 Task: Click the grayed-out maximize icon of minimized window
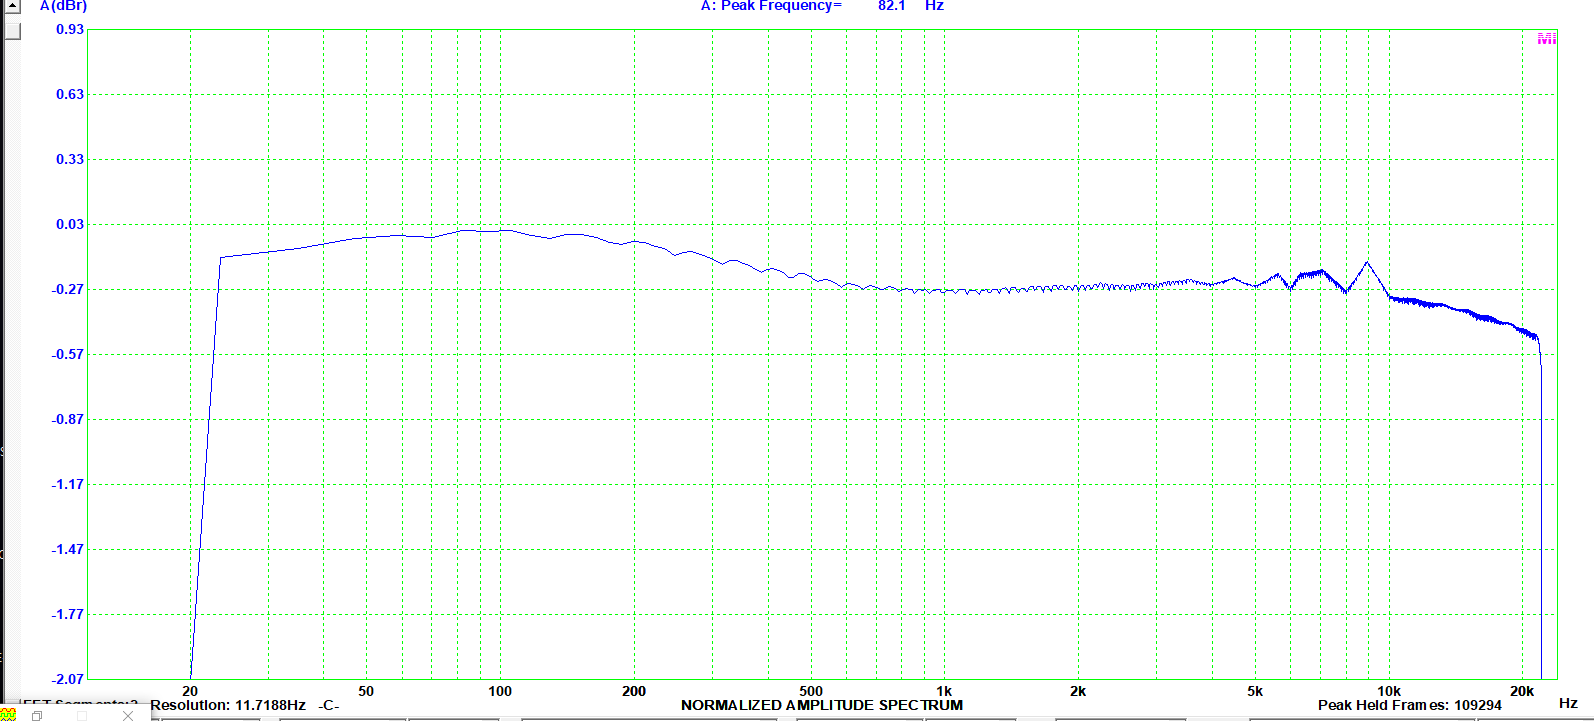click(82, 715)
